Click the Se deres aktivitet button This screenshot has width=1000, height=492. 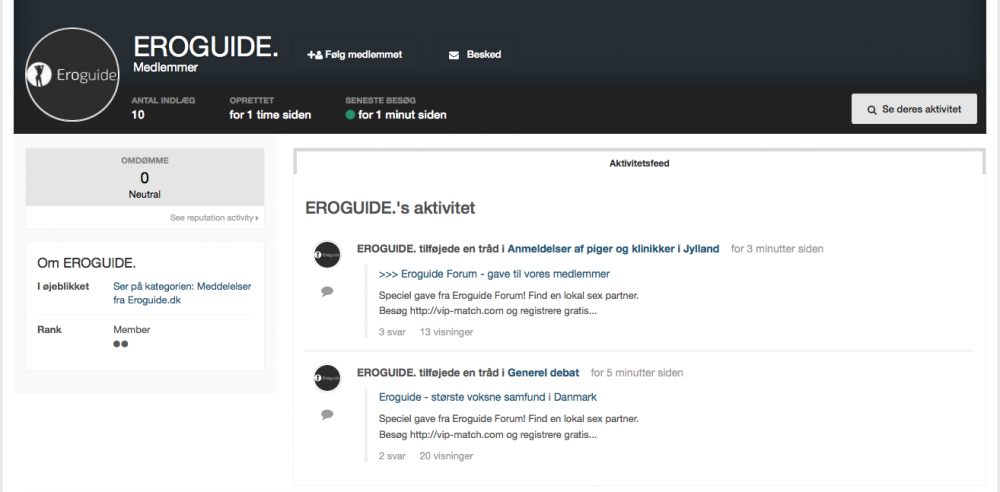tap(914, 109)
